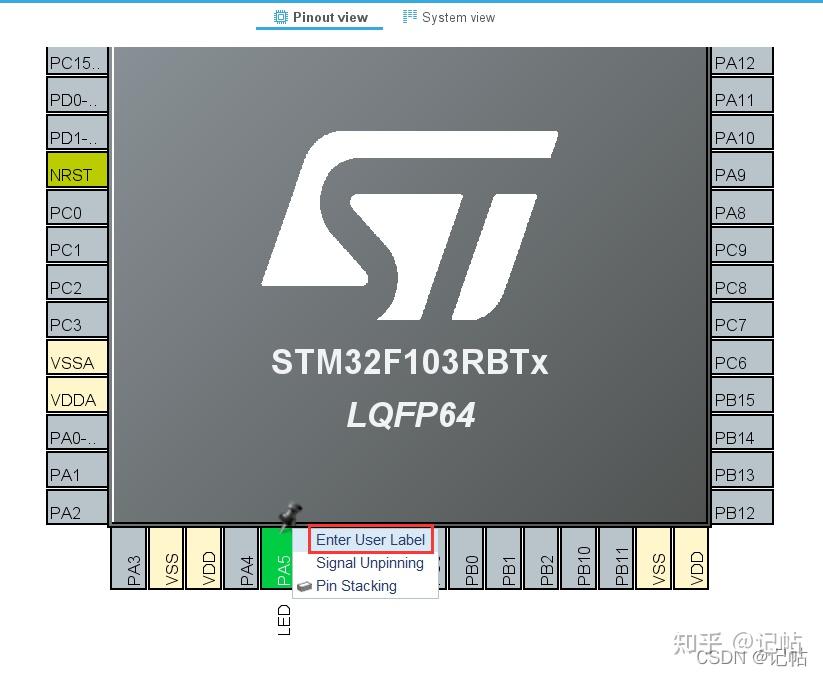This screenshot has width=823, height=676.
Task: Select the NRST reset pin
Action: tap(75, 173)
